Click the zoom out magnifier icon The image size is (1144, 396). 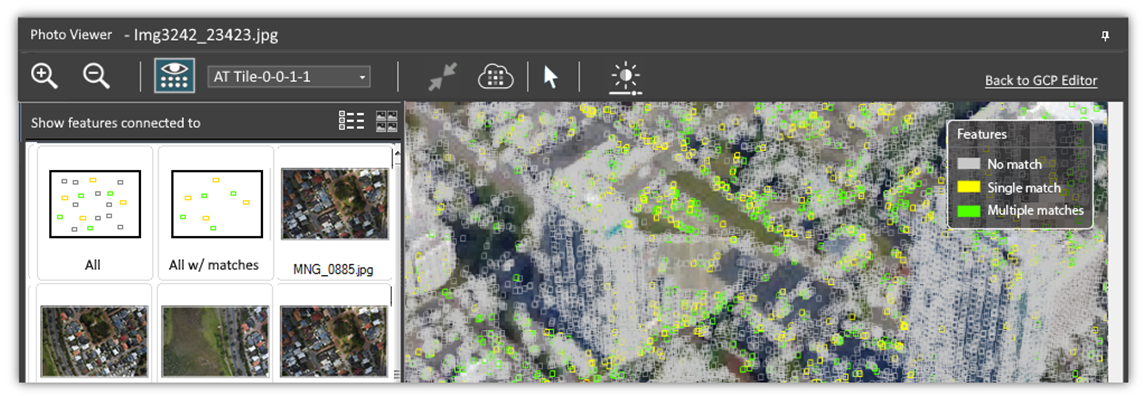(x=96, y=76)
